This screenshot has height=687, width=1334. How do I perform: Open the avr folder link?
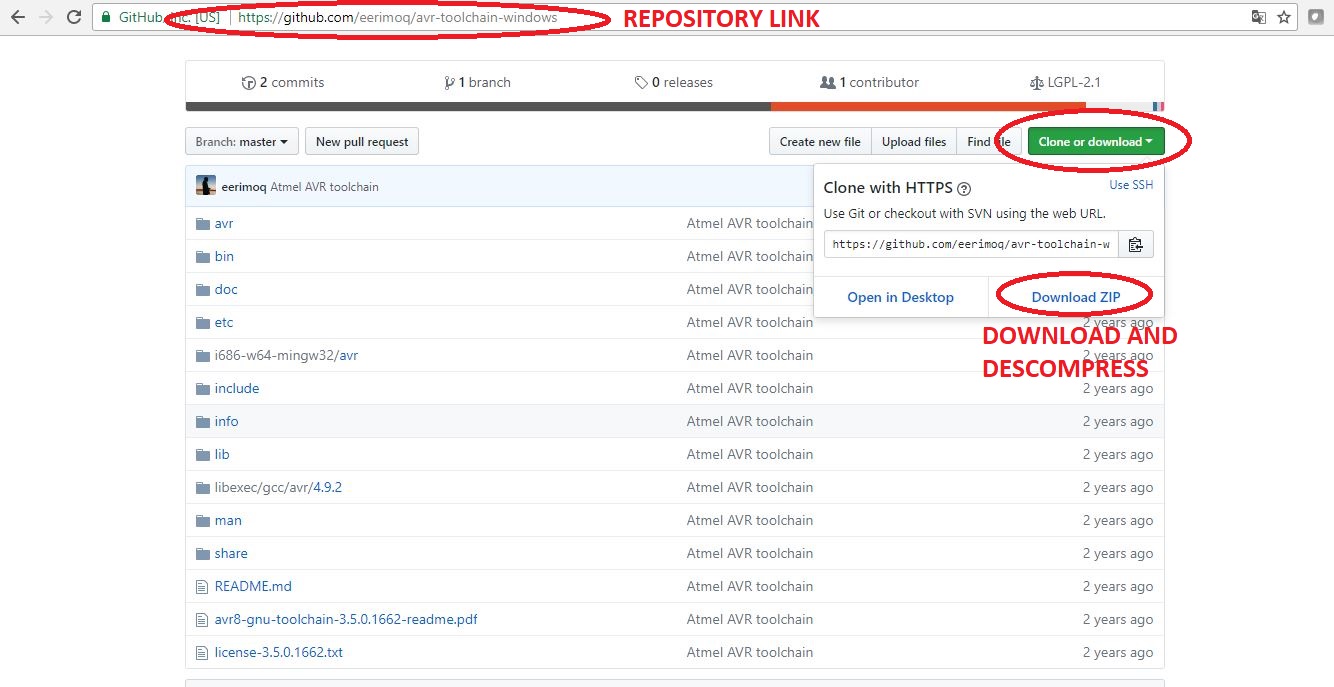point(224,224)
